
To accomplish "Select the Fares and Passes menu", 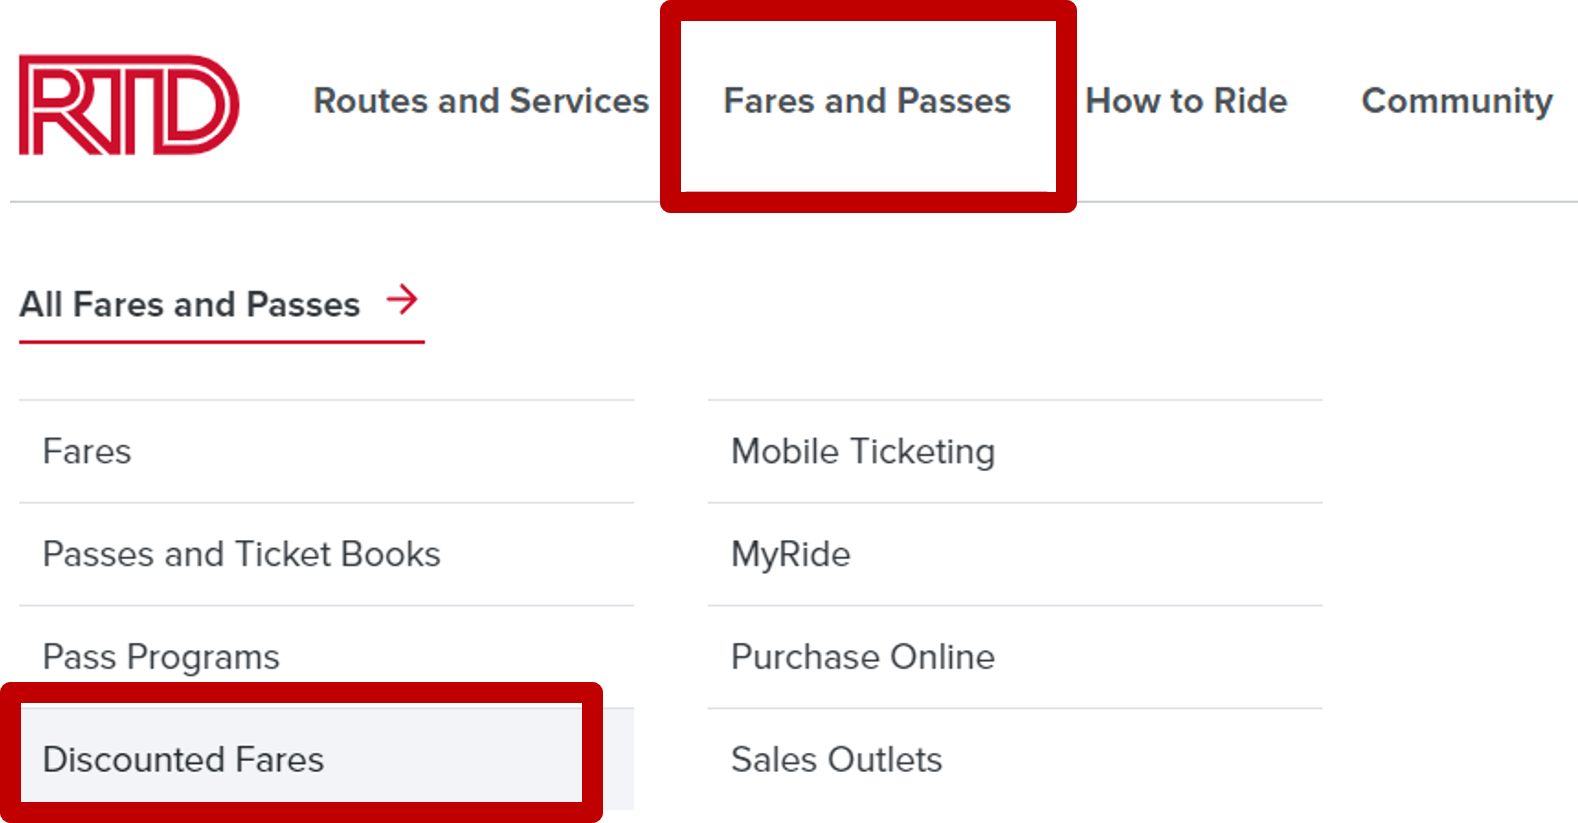I will coord(867,101).
